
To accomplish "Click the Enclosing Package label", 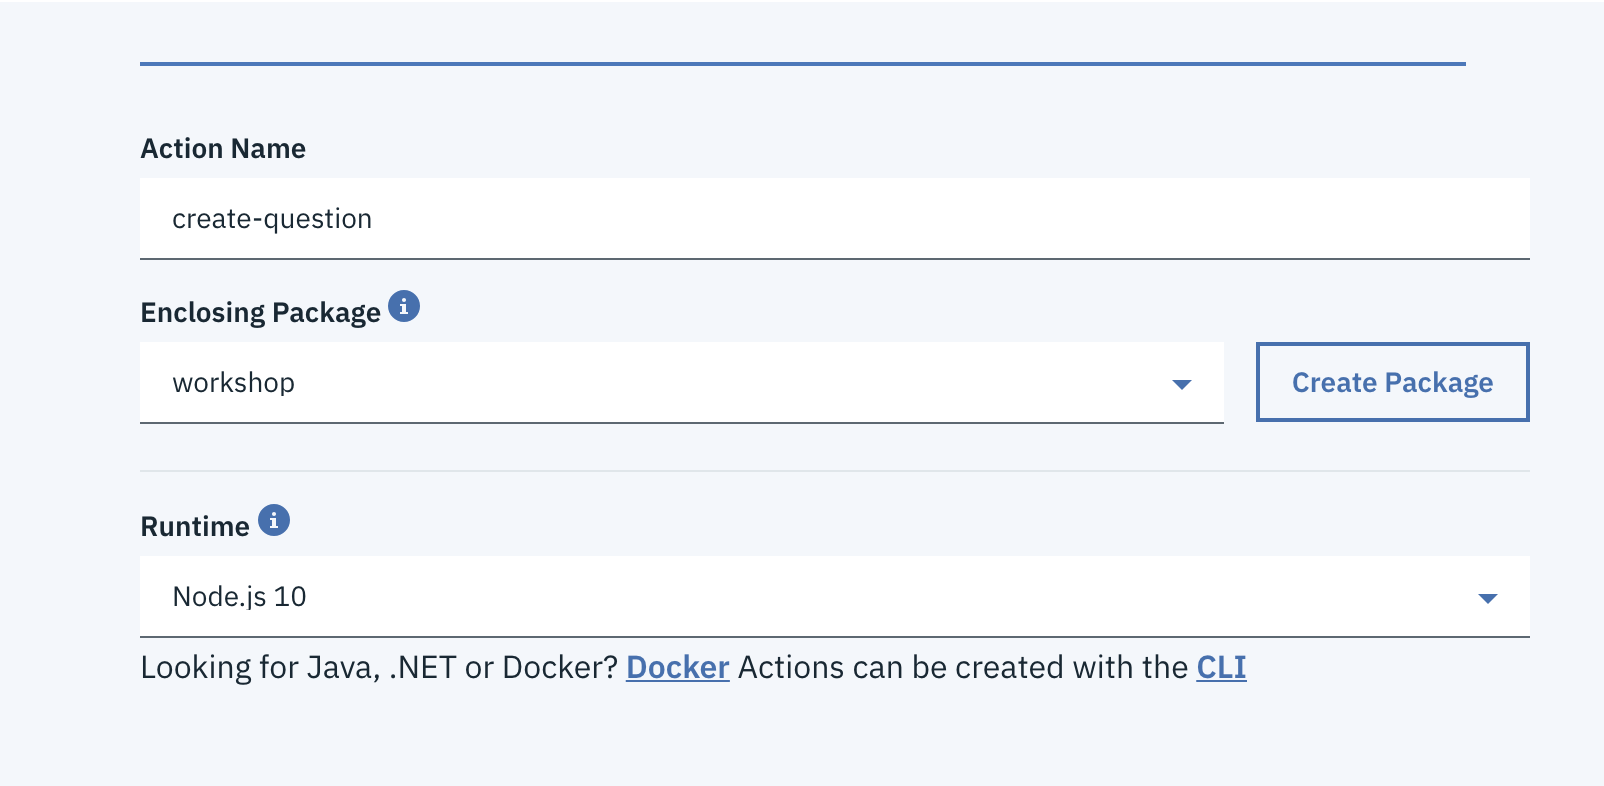I will pyautogui.click(x=261, y=313).
